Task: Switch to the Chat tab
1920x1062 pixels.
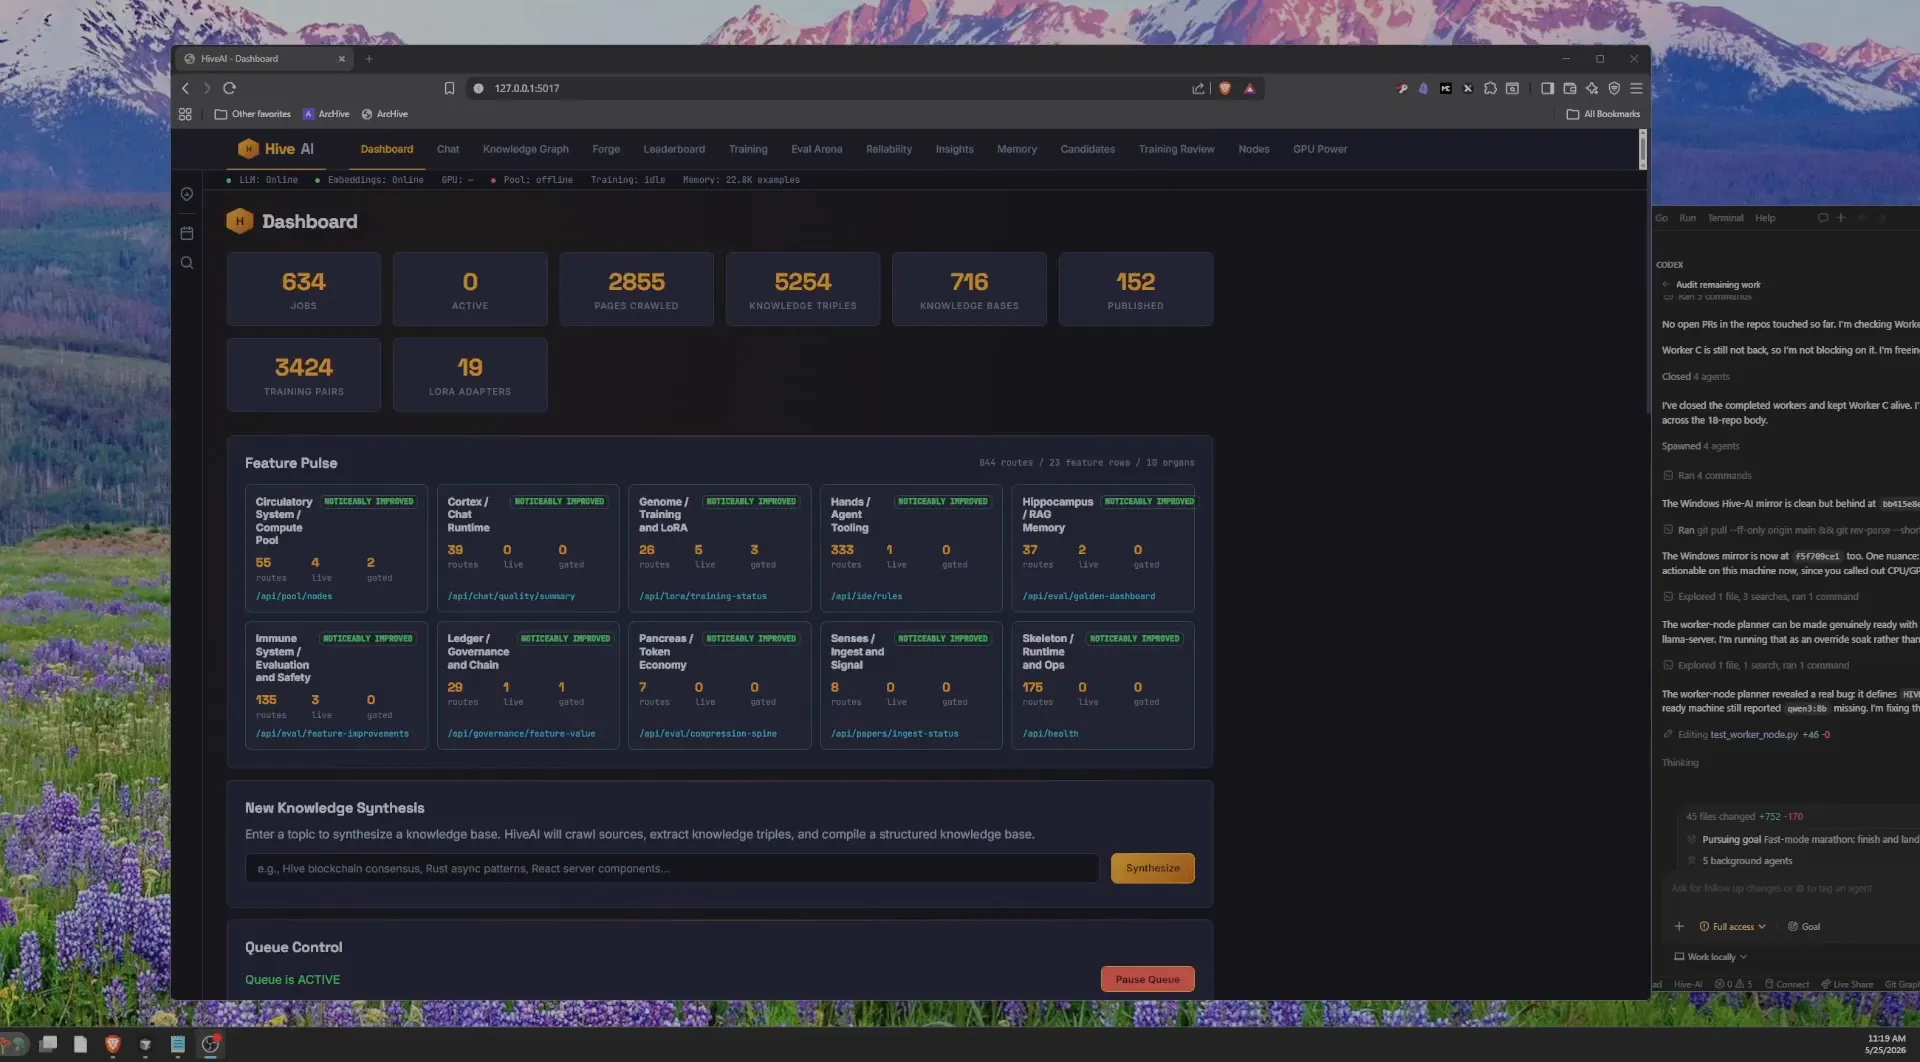Action: pyautogui.click(x=448, y=149)
